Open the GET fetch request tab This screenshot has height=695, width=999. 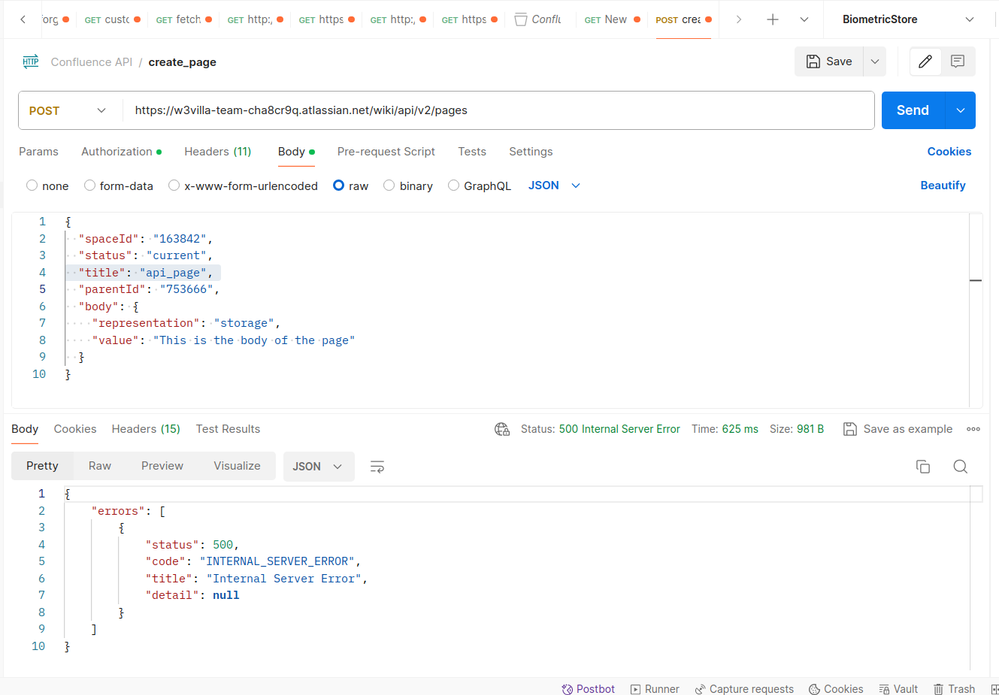(x=183, y=20)
